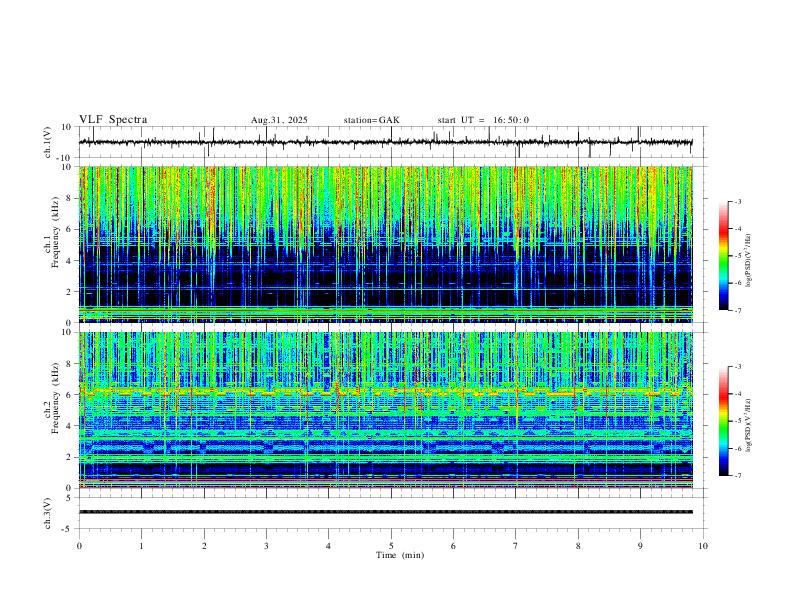792x612 pixels.
Task: Click the yellow 6 kHz band in ch.2 spectrogram
Action: (385, 391)
